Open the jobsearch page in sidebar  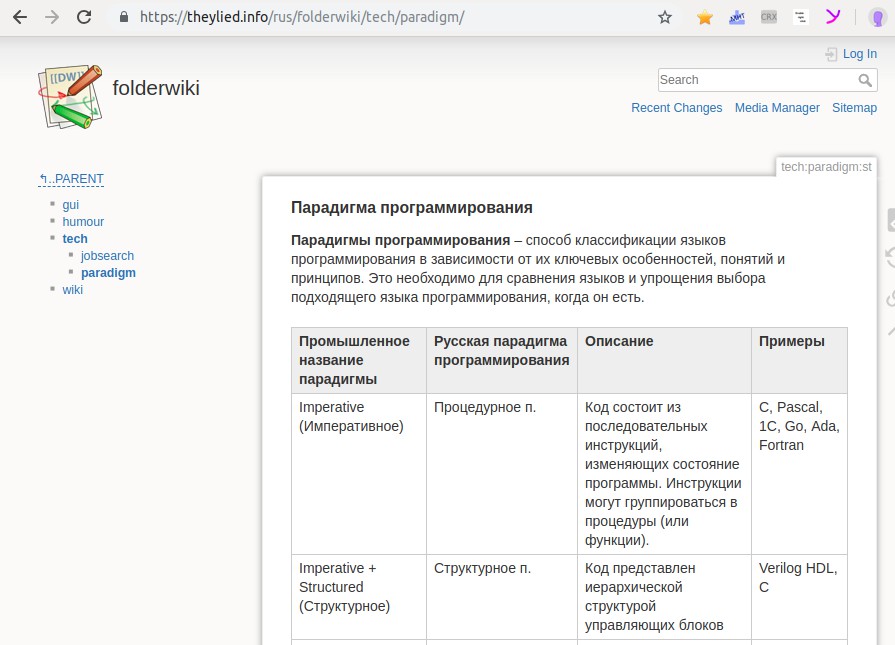point(107,256)
